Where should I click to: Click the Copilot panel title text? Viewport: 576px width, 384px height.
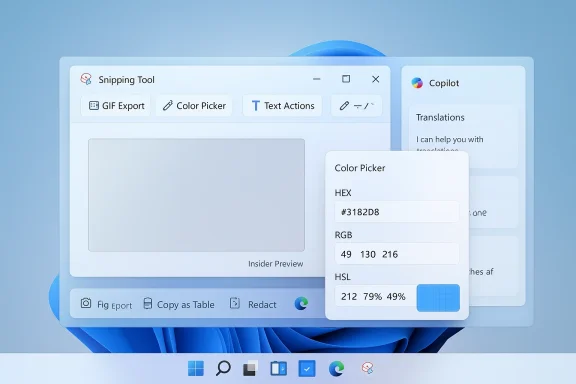point(444,83)
